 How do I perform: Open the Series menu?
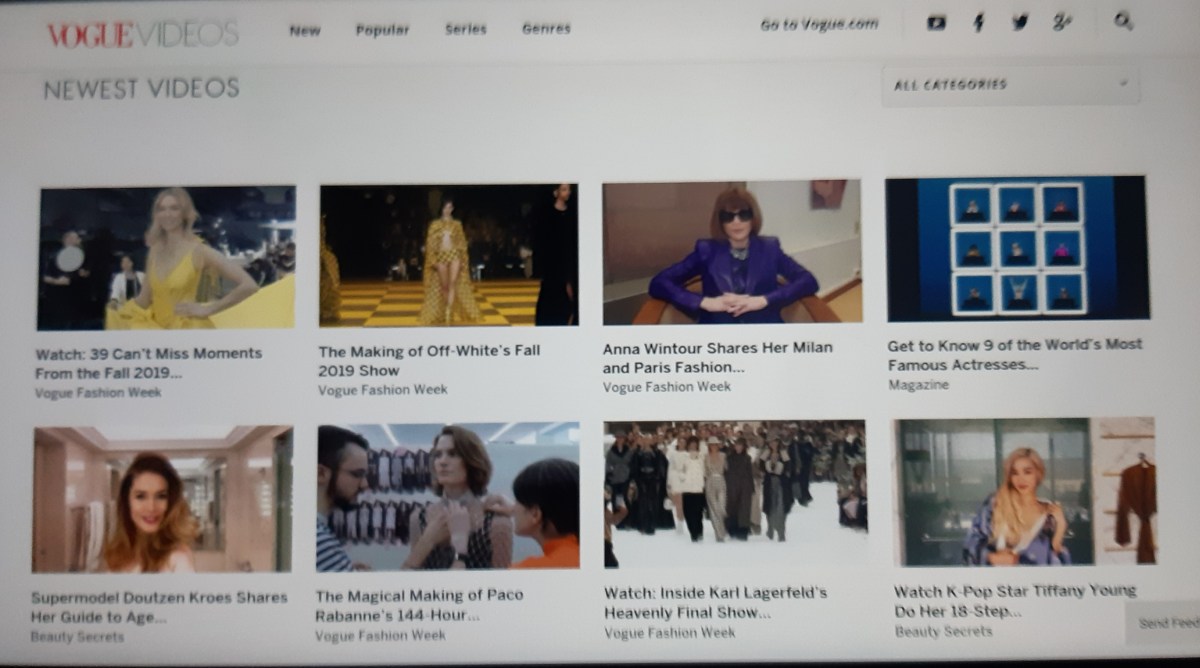pyautogui.click(x=465, y=29)
